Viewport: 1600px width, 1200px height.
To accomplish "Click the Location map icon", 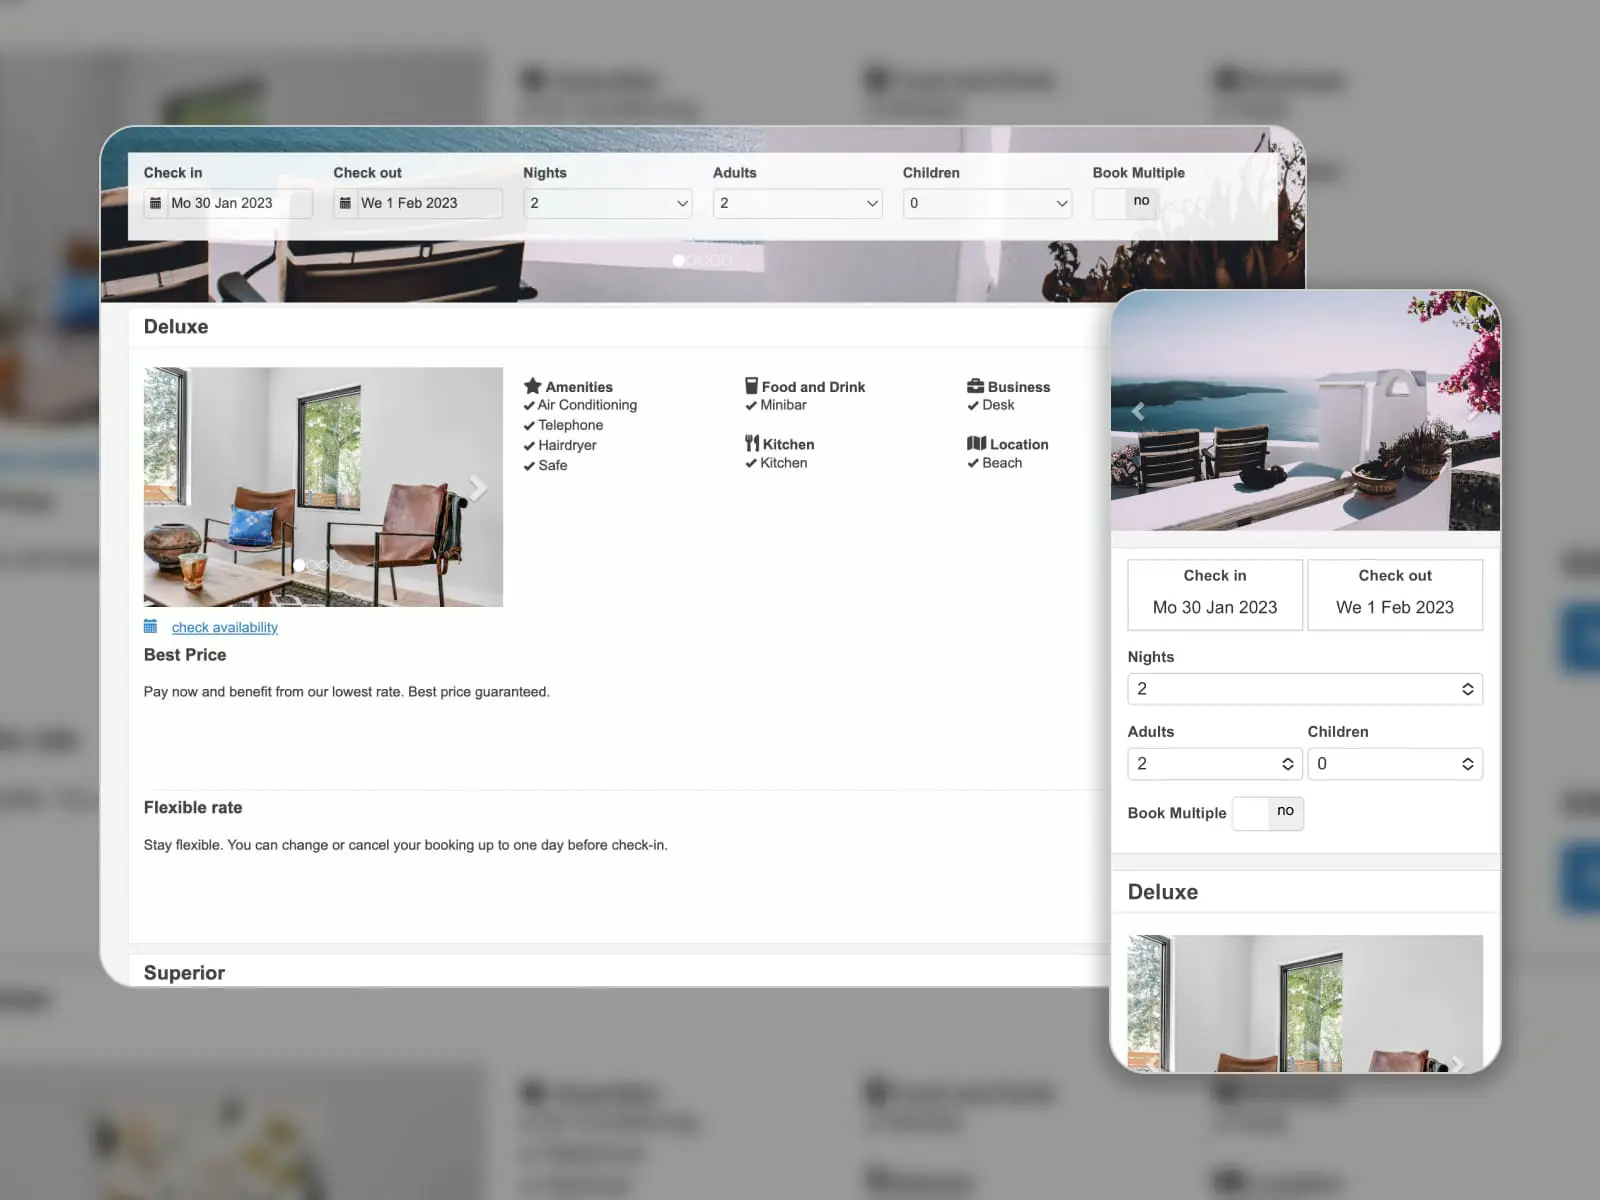I will click(976, 443).
